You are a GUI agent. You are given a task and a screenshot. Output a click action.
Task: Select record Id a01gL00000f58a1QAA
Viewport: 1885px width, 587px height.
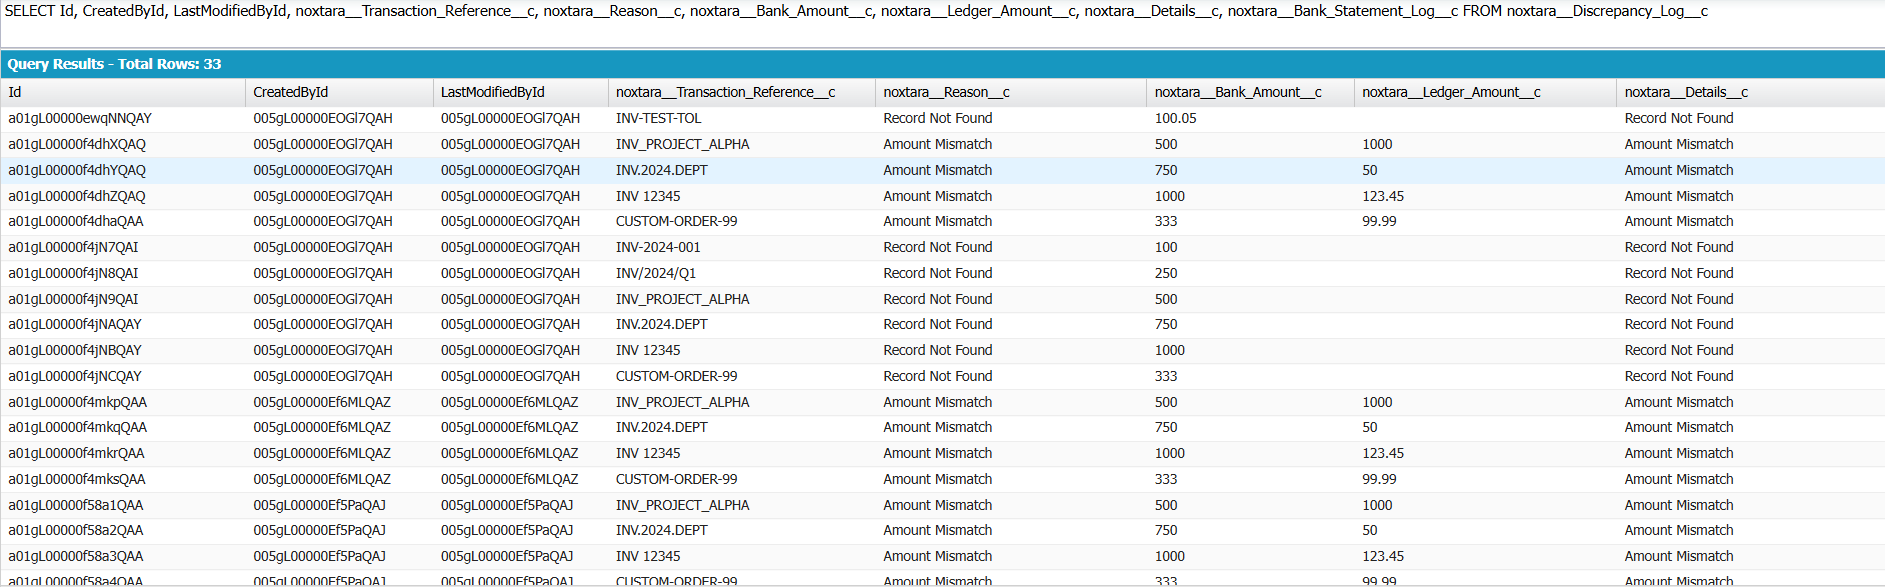pyautogui.click(x=76, y=505)
